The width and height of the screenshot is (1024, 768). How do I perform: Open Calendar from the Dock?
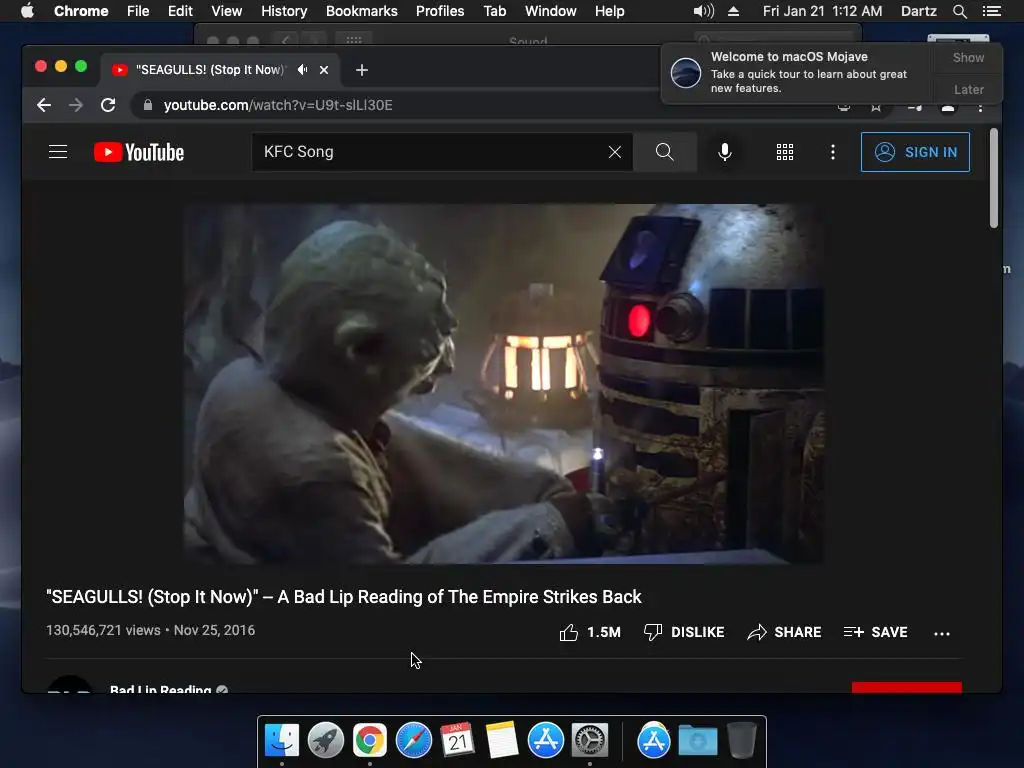(x=457, y=740)
